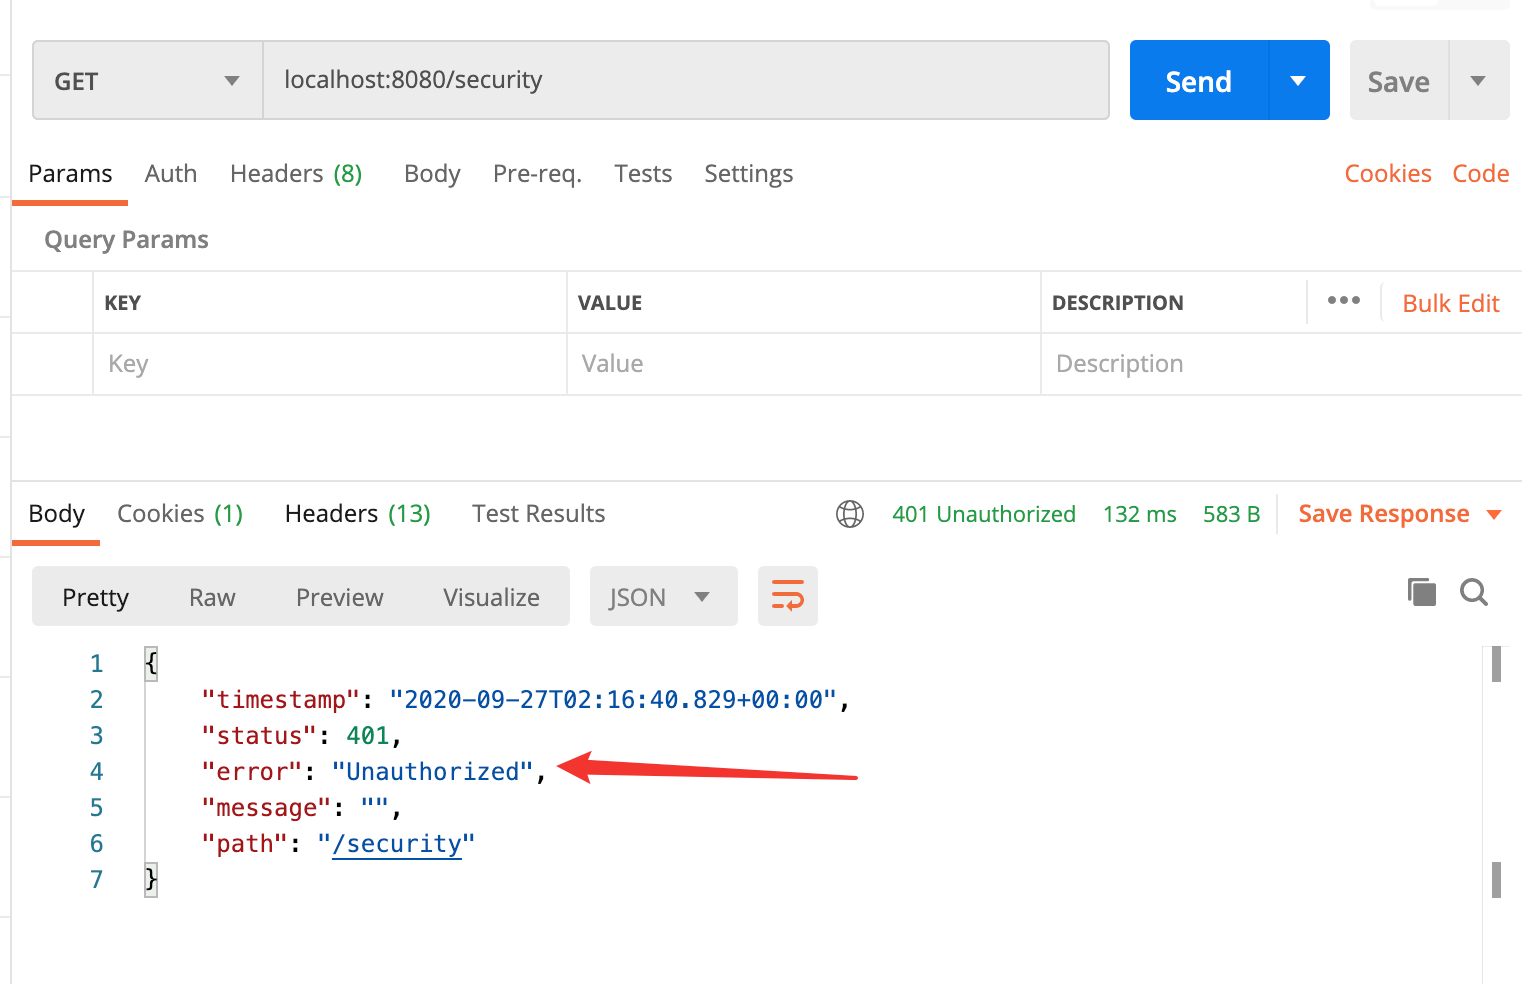The width and height of the screenshot is (1522, 984).
Task: Open the JSON format dropdown
Action: [x=662, y=597]
